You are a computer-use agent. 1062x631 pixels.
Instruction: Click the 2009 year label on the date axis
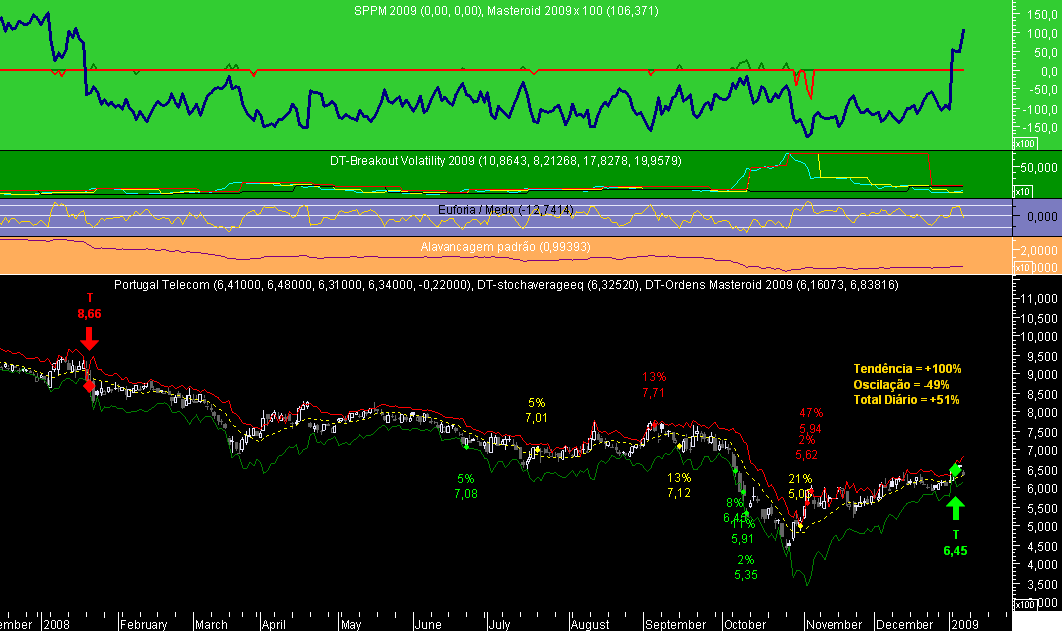pyautogui.click(x=964, y=624)
